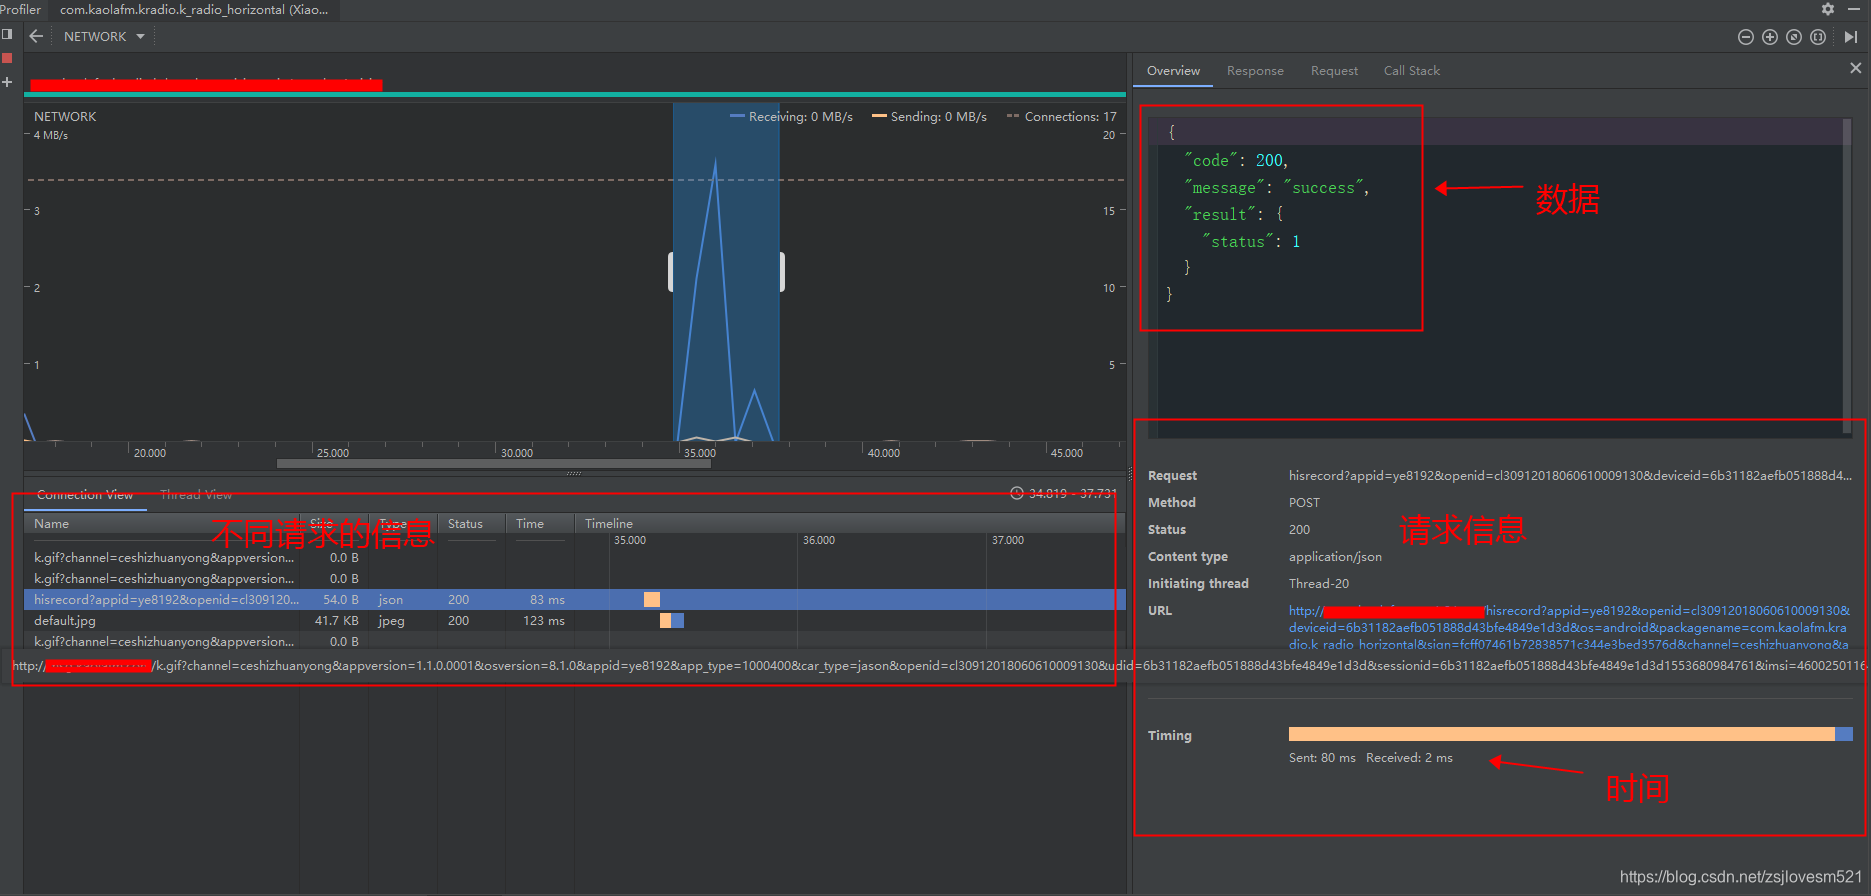Click the right selection range handle

pos(782,272)
